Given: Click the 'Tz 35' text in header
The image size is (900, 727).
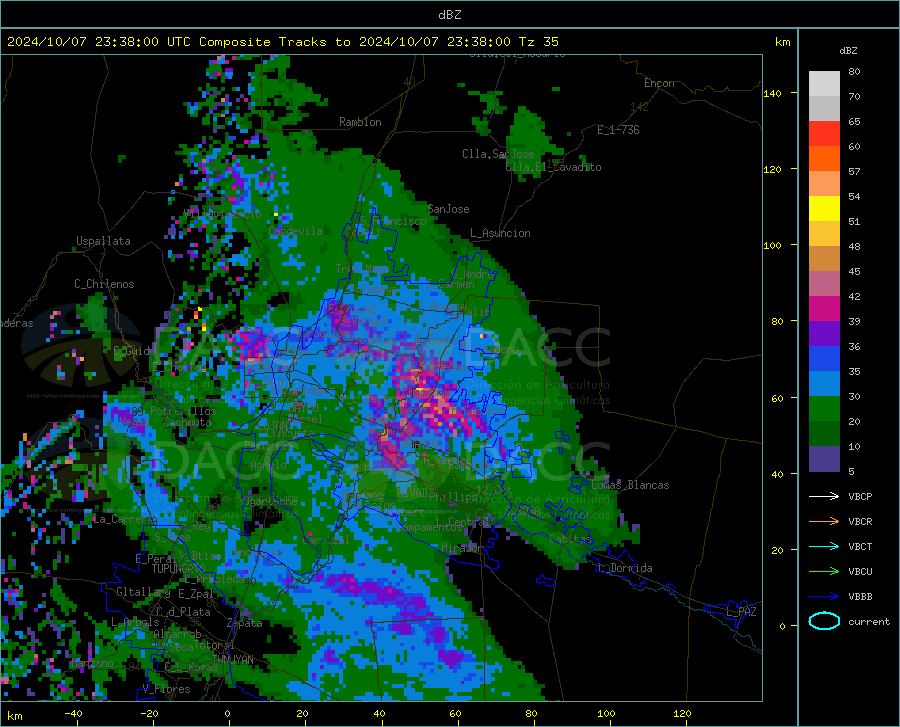Looking at the screenshot, I should pyautogui.click(x=538, y=41).
